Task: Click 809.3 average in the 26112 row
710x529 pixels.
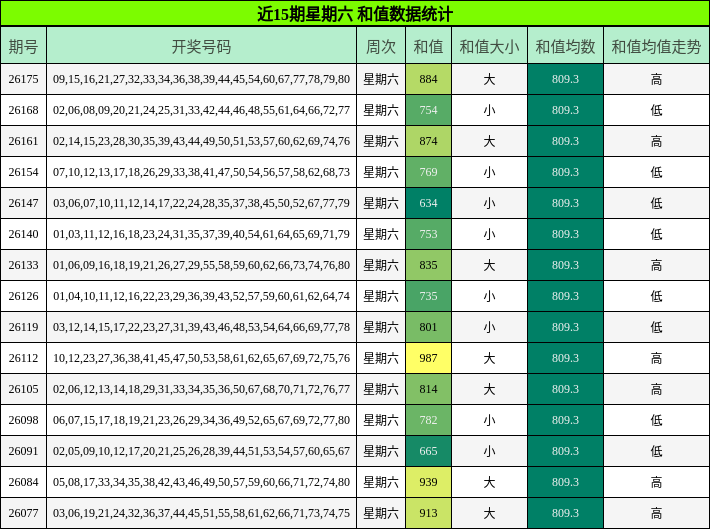Action: pyautogui.click(x=565, y=358)
